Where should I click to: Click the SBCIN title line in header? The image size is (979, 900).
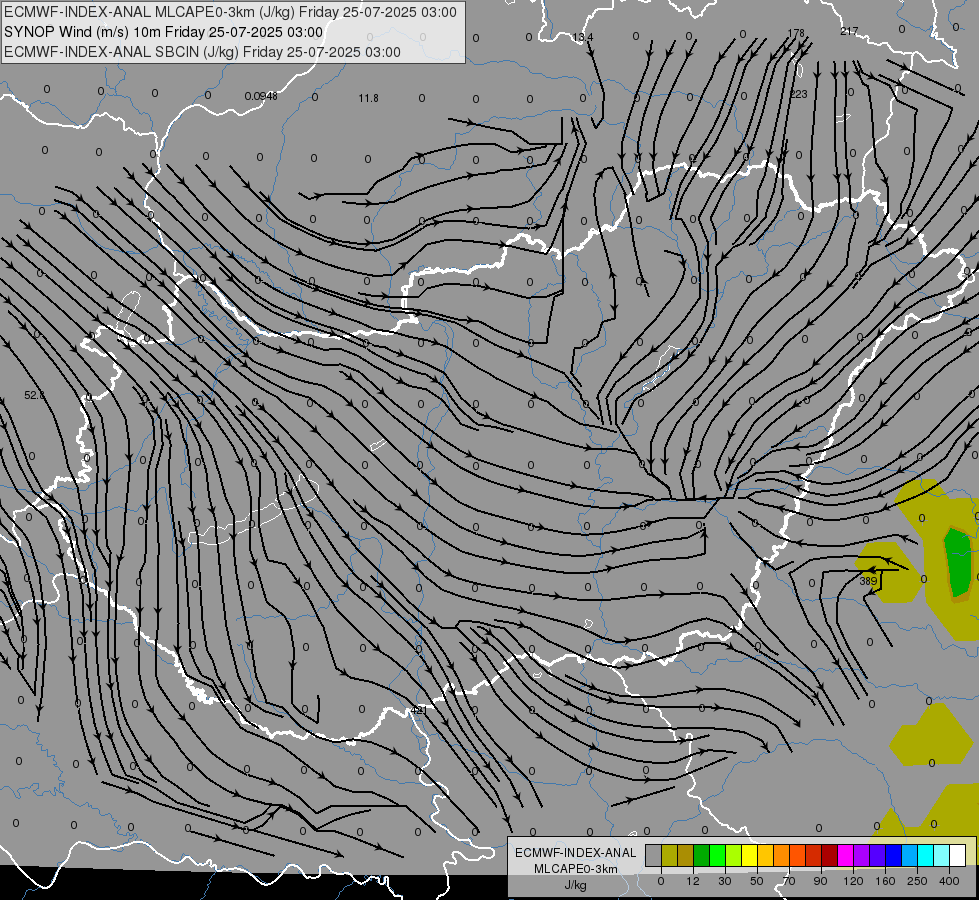point(202,52)
